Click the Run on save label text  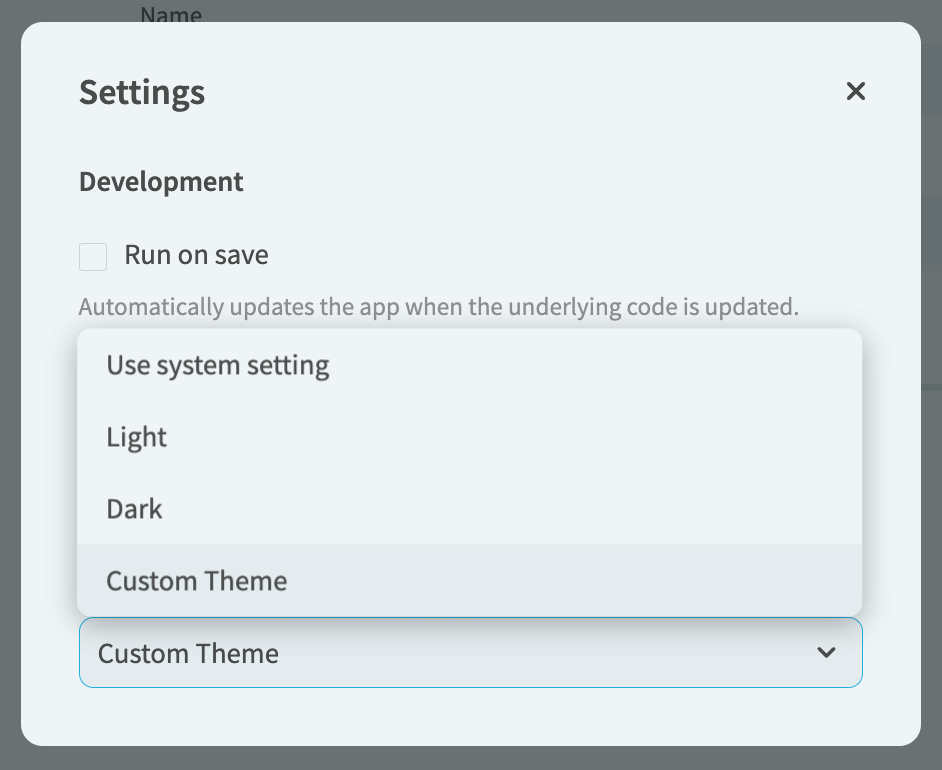196,255
